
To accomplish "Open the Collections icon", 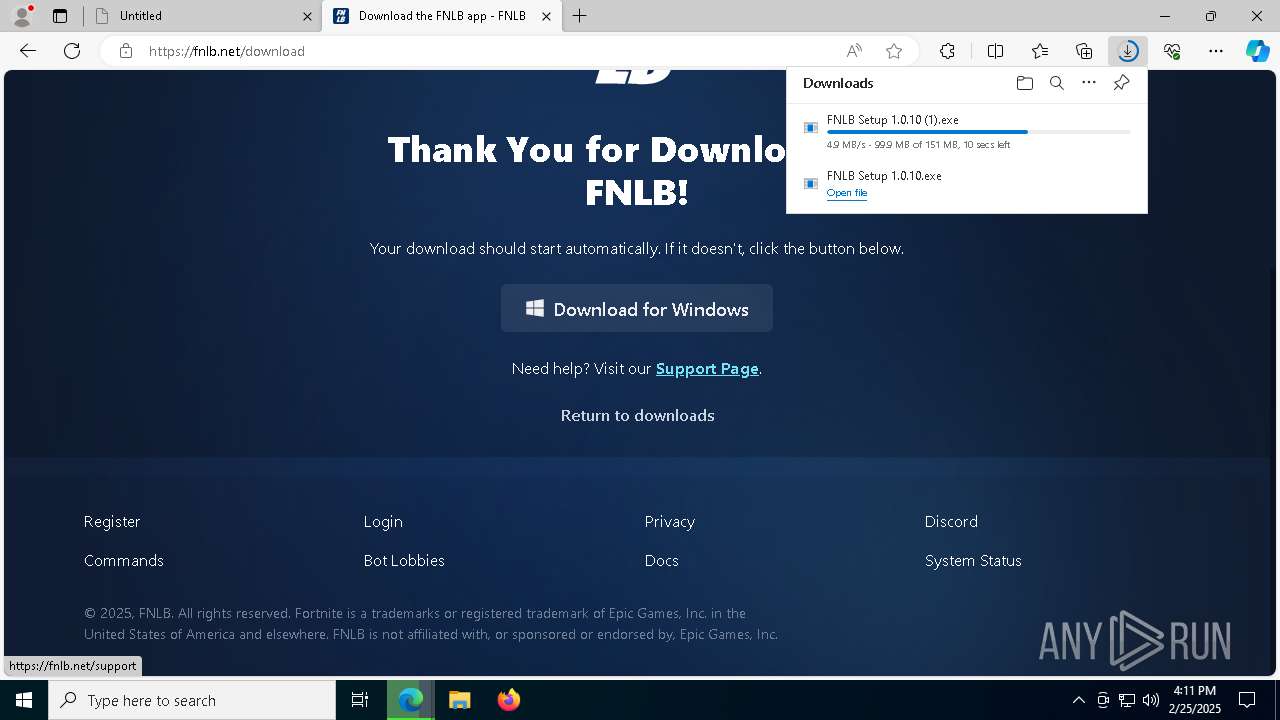I will tap(1084, 51).
